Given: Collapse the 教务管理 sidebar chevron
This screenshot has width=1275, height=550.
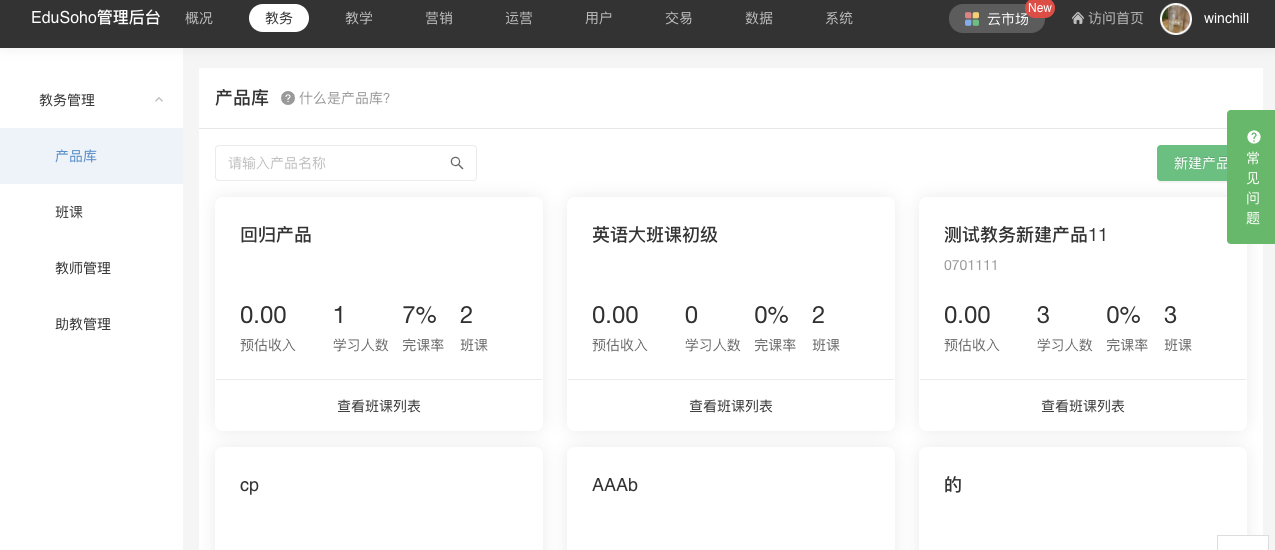Looking at the screenshot, I should coord(159,99).
